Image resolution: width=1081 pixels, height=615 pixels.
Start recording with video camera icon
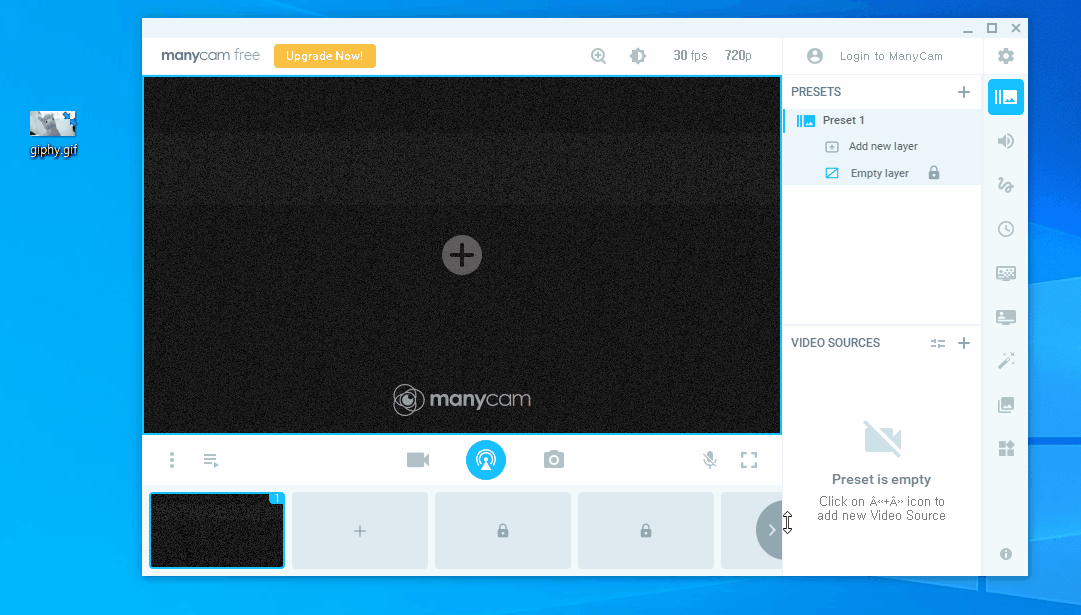pyautogui.click(x=418, y=460)
